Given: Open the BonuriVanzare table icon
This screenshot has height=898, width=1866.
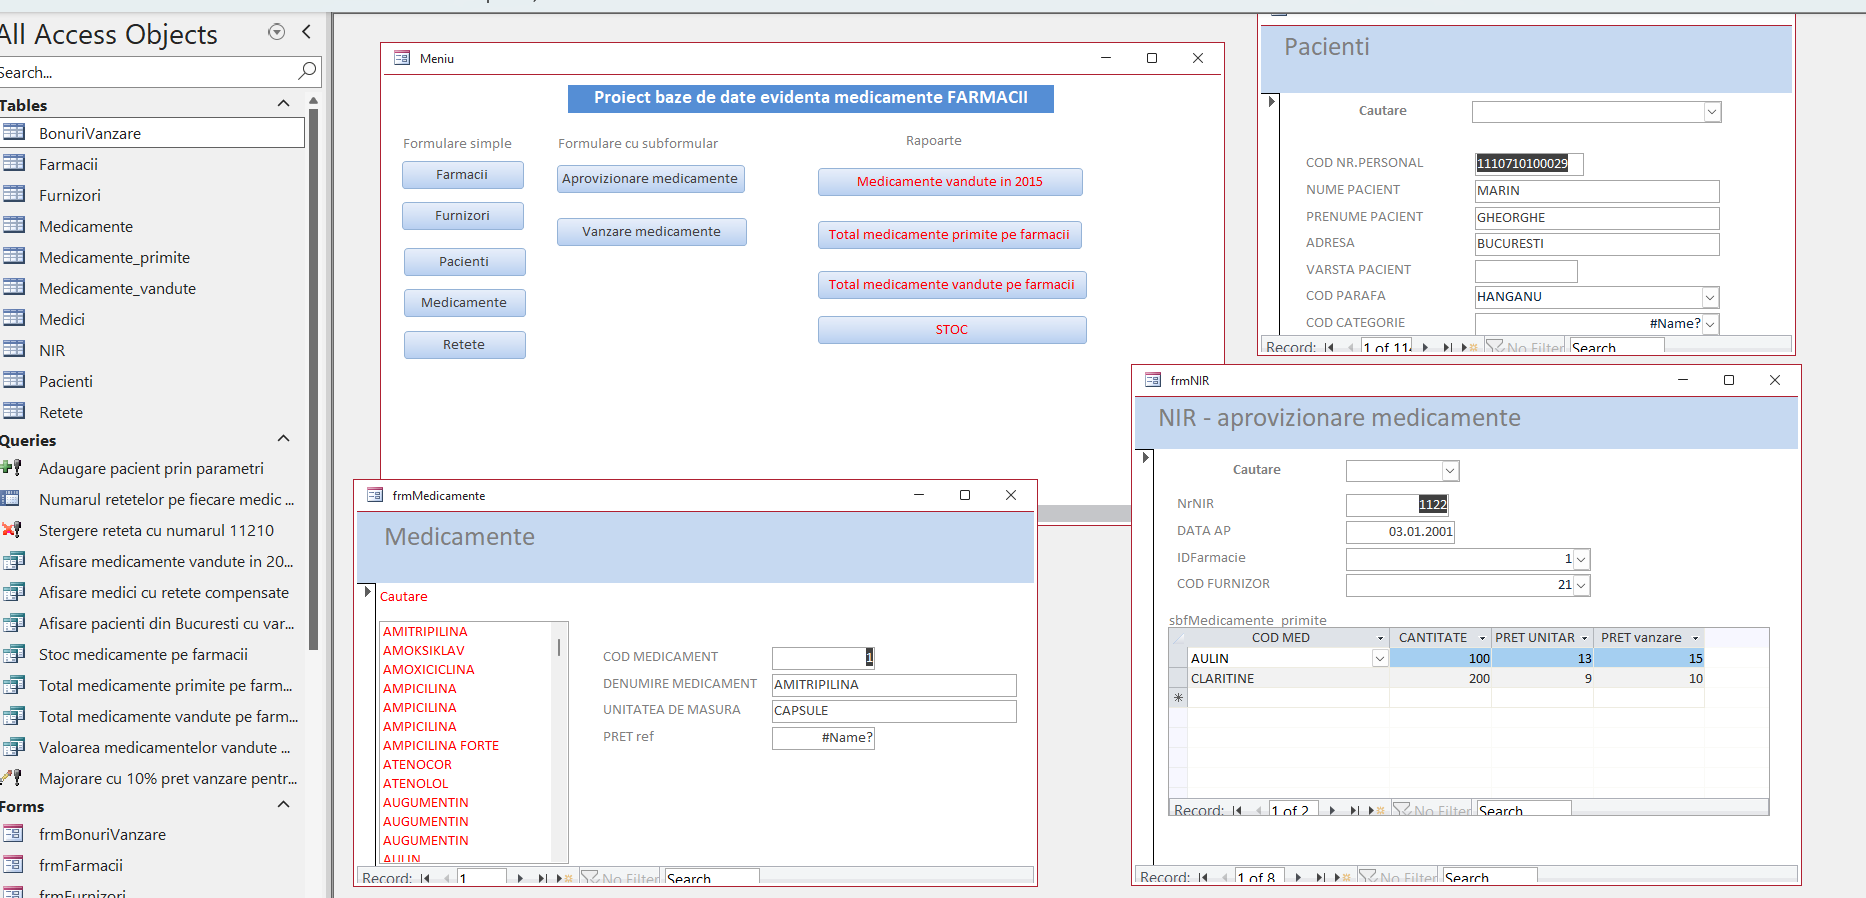Looking at the screenshot, I should (x=14, y=132).
